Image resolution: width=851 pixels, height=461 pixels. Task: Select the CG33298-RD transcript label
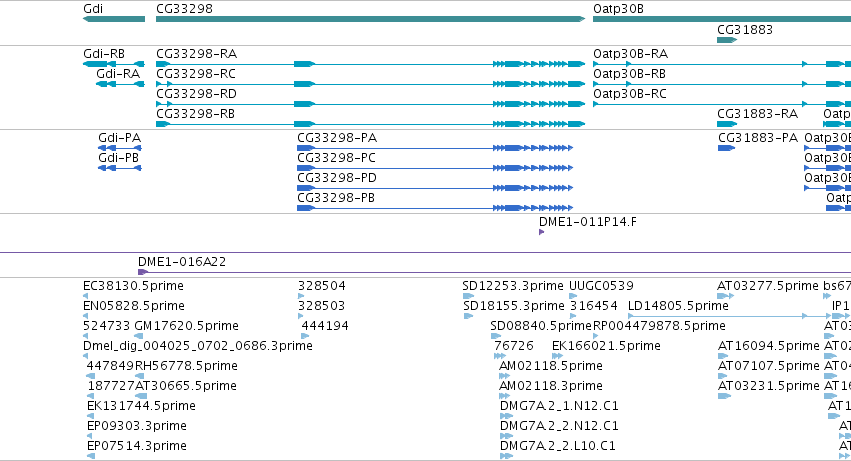[x=196, y=94]
